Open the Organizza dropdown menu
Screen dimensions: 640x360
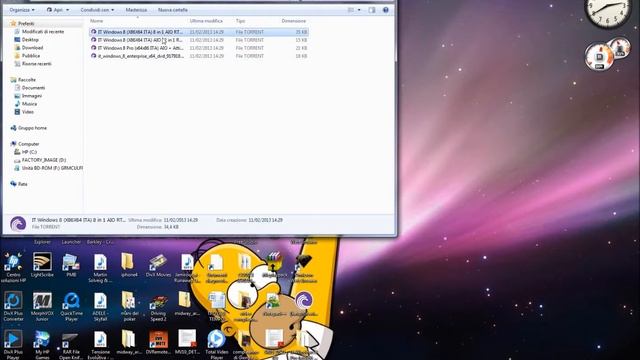pos(22,10)
